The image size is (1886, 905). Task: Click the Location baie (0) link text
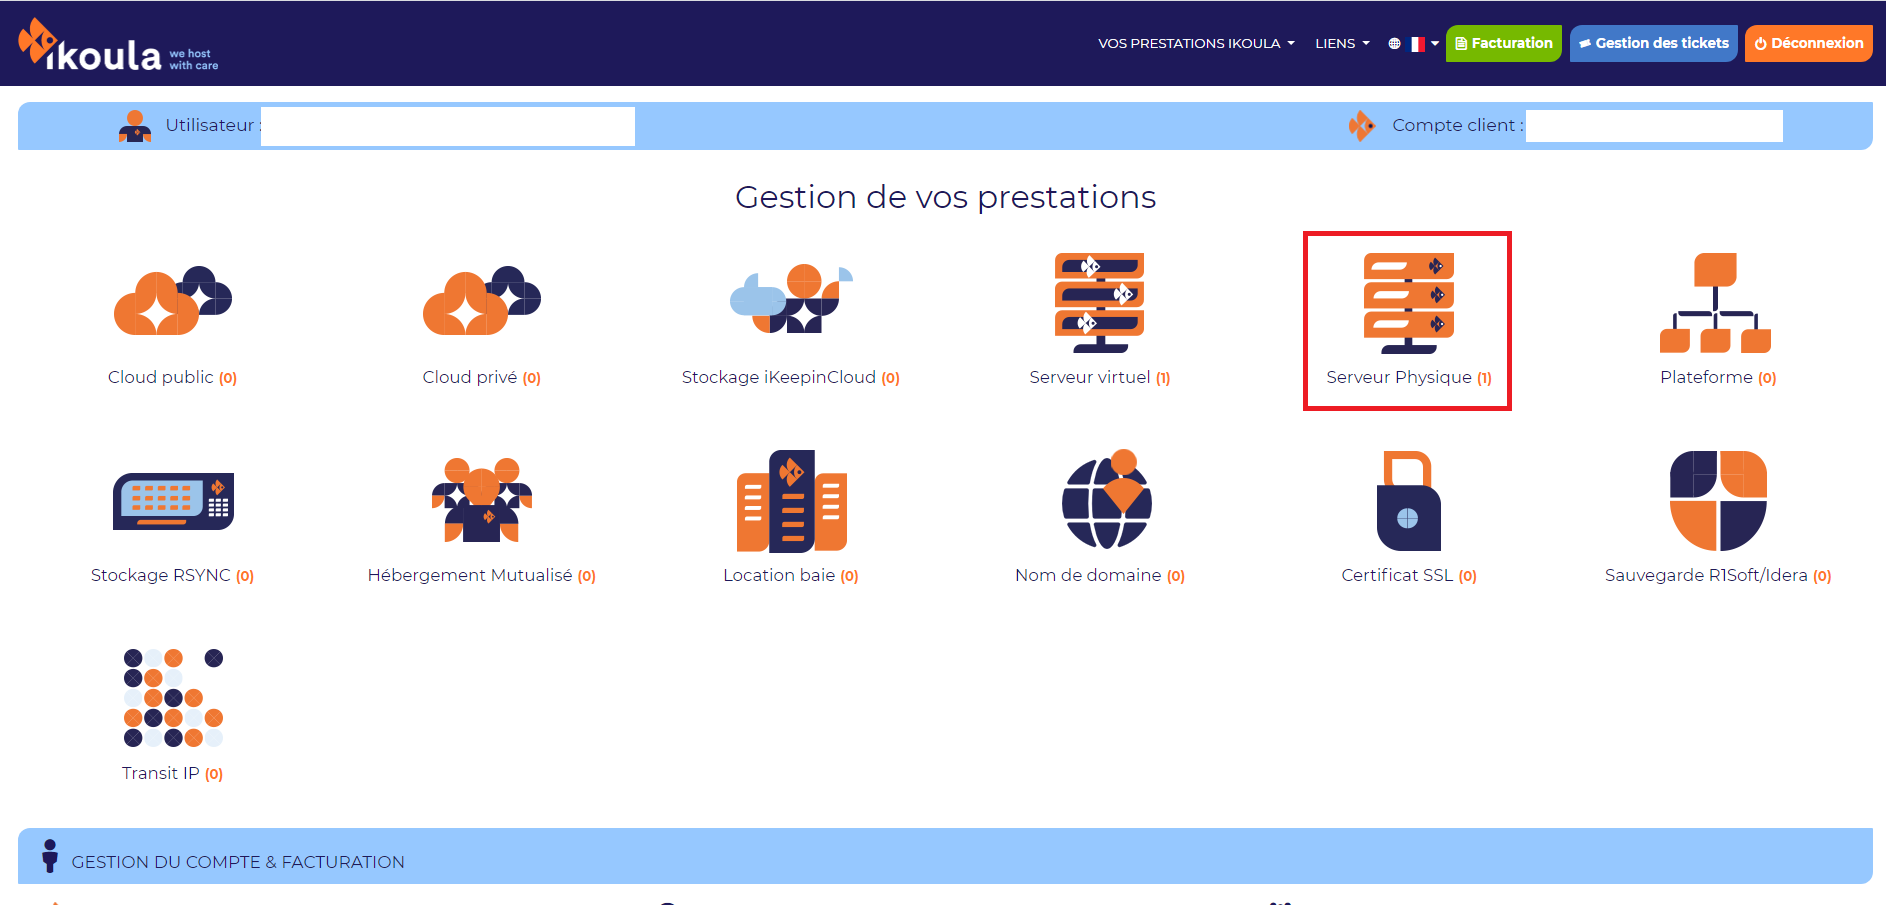click(x=791, y=575)
